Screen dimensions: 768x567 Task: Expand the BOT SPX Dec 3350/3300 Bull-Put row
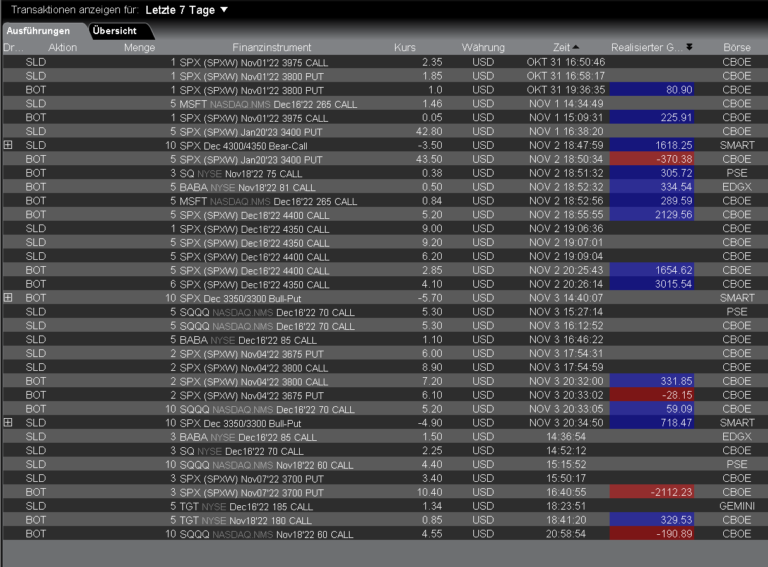pyautogui.click(x=8, y=298)
